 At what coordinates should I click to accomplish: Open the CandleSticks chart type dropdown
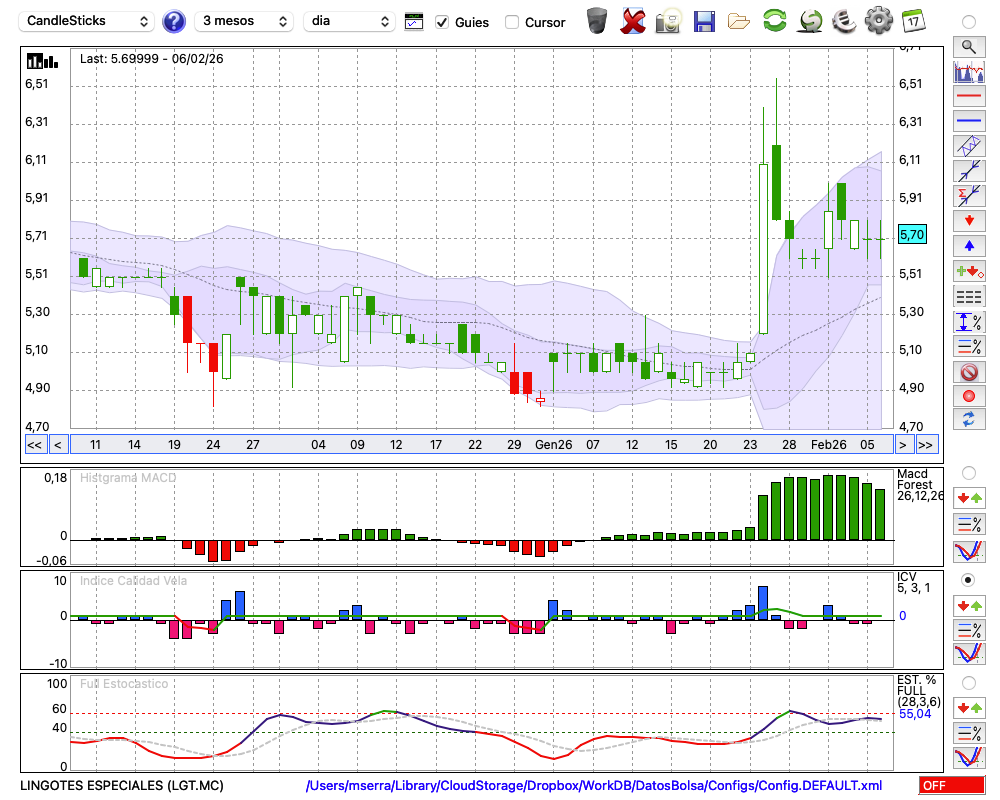coord(88,21)
